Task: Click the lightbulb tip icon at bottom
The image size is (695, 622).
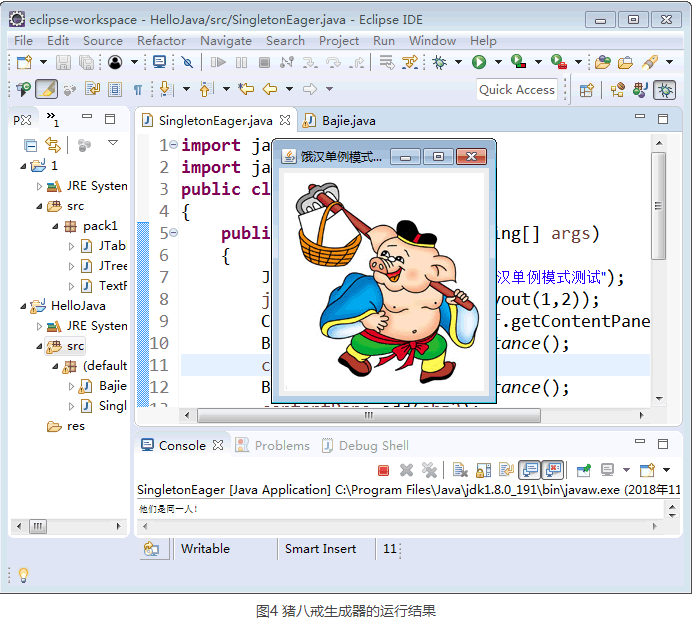Action: coord(23,575)
